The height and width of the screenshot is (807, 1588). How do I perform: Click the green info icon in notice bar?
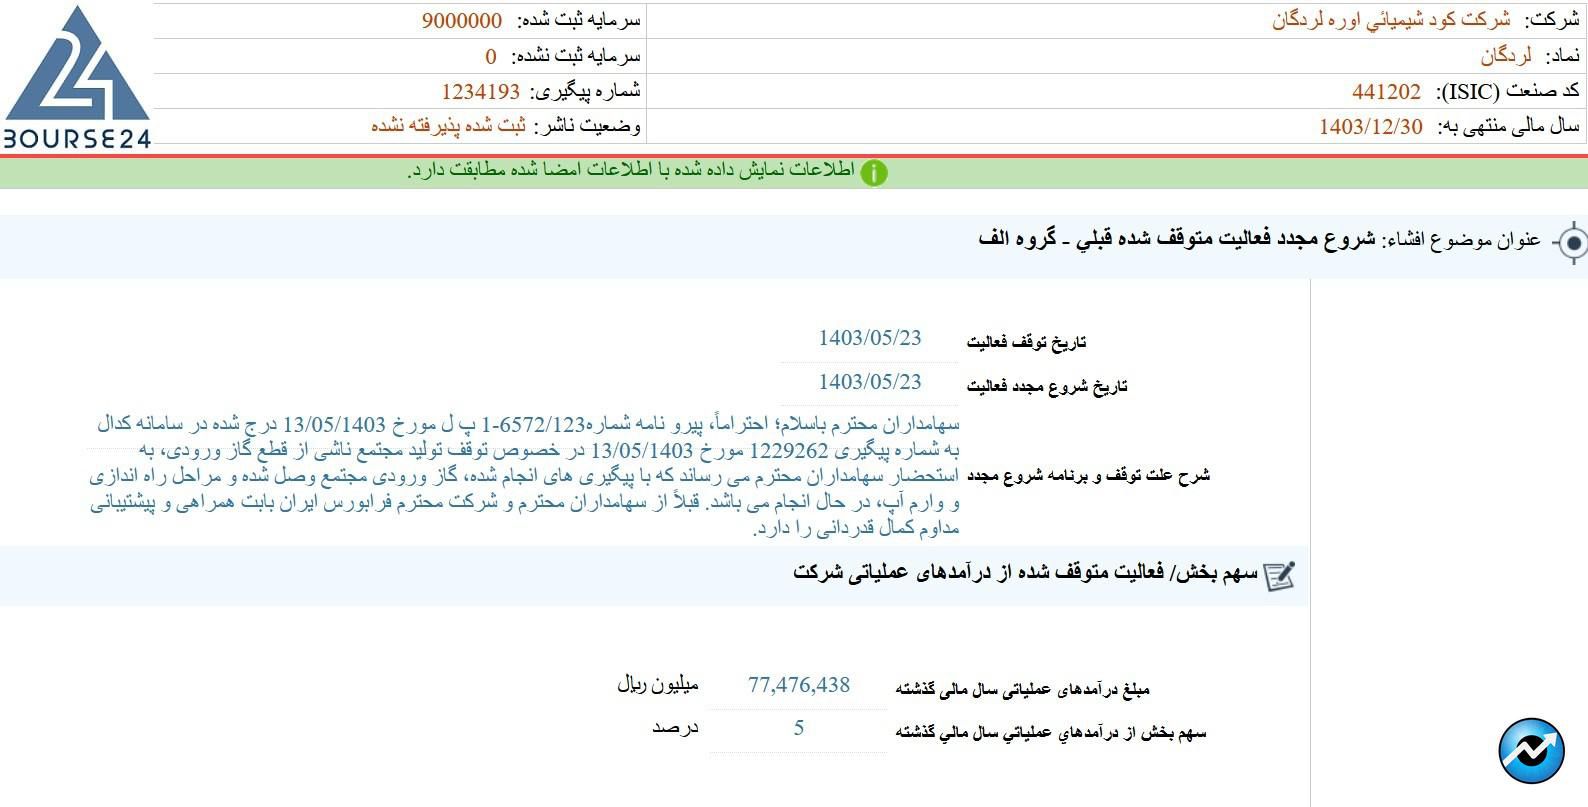pos(873,172)
